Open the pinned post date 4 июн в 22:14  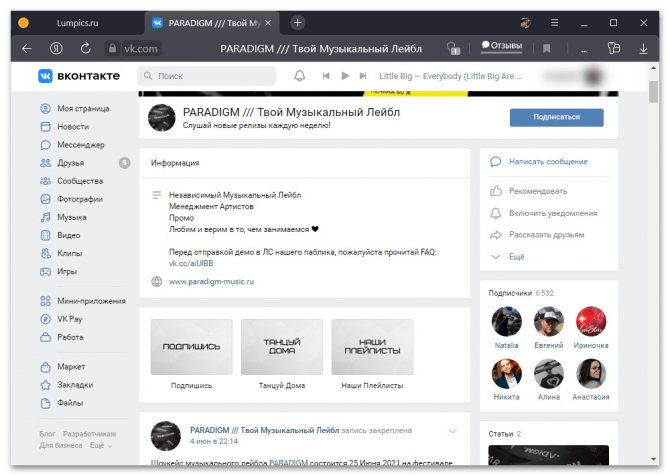pos(214,441)
